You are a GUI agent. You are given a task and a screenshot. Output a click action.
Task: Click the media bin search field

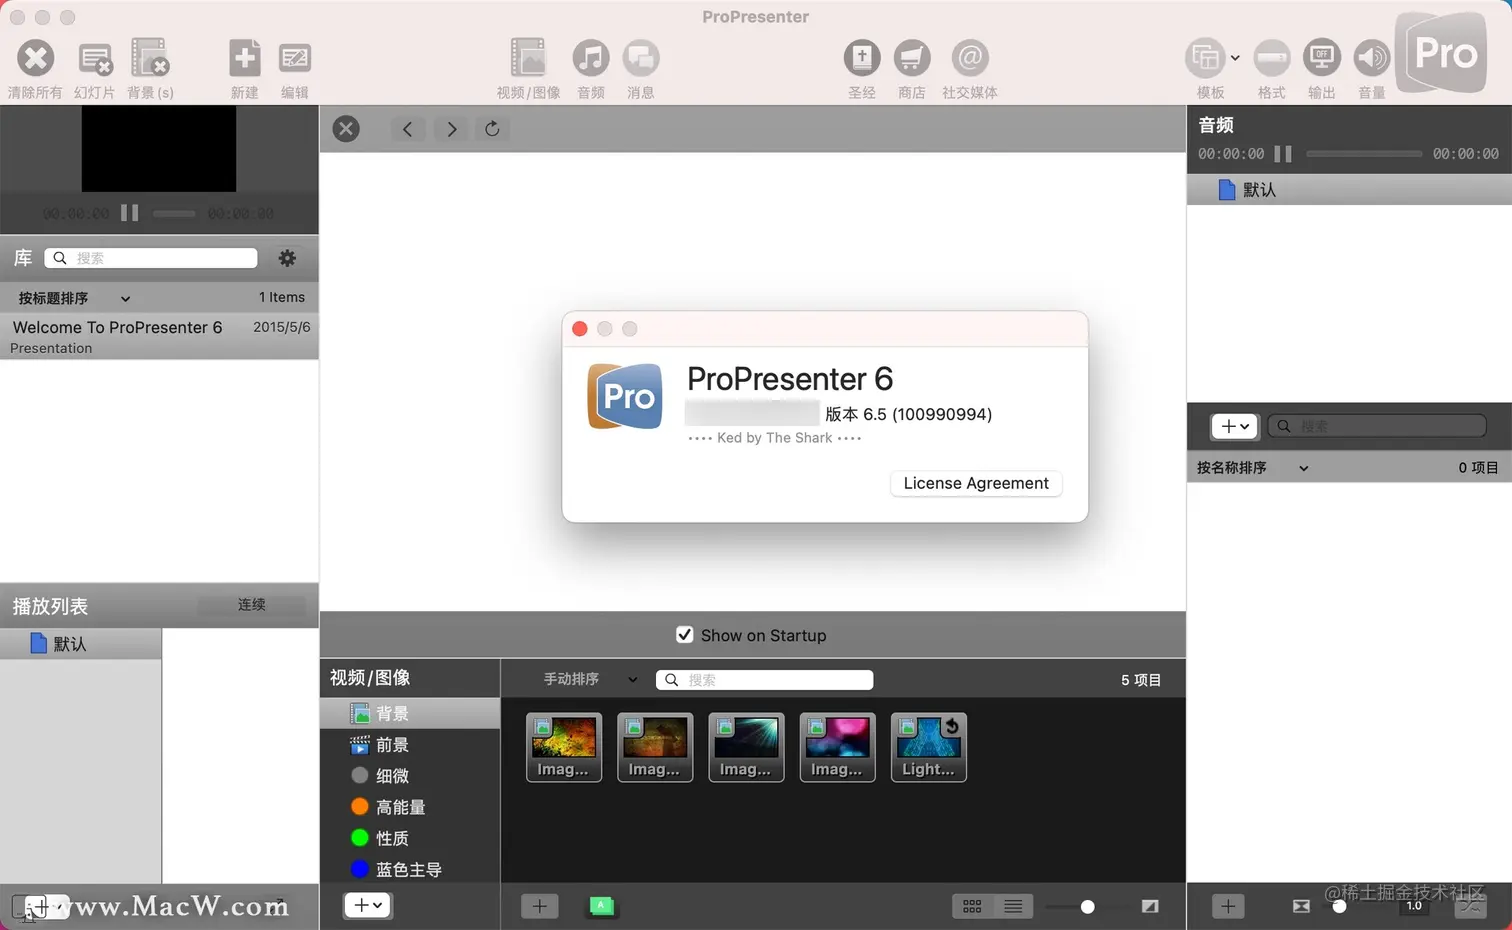click(x=764, y=680)
